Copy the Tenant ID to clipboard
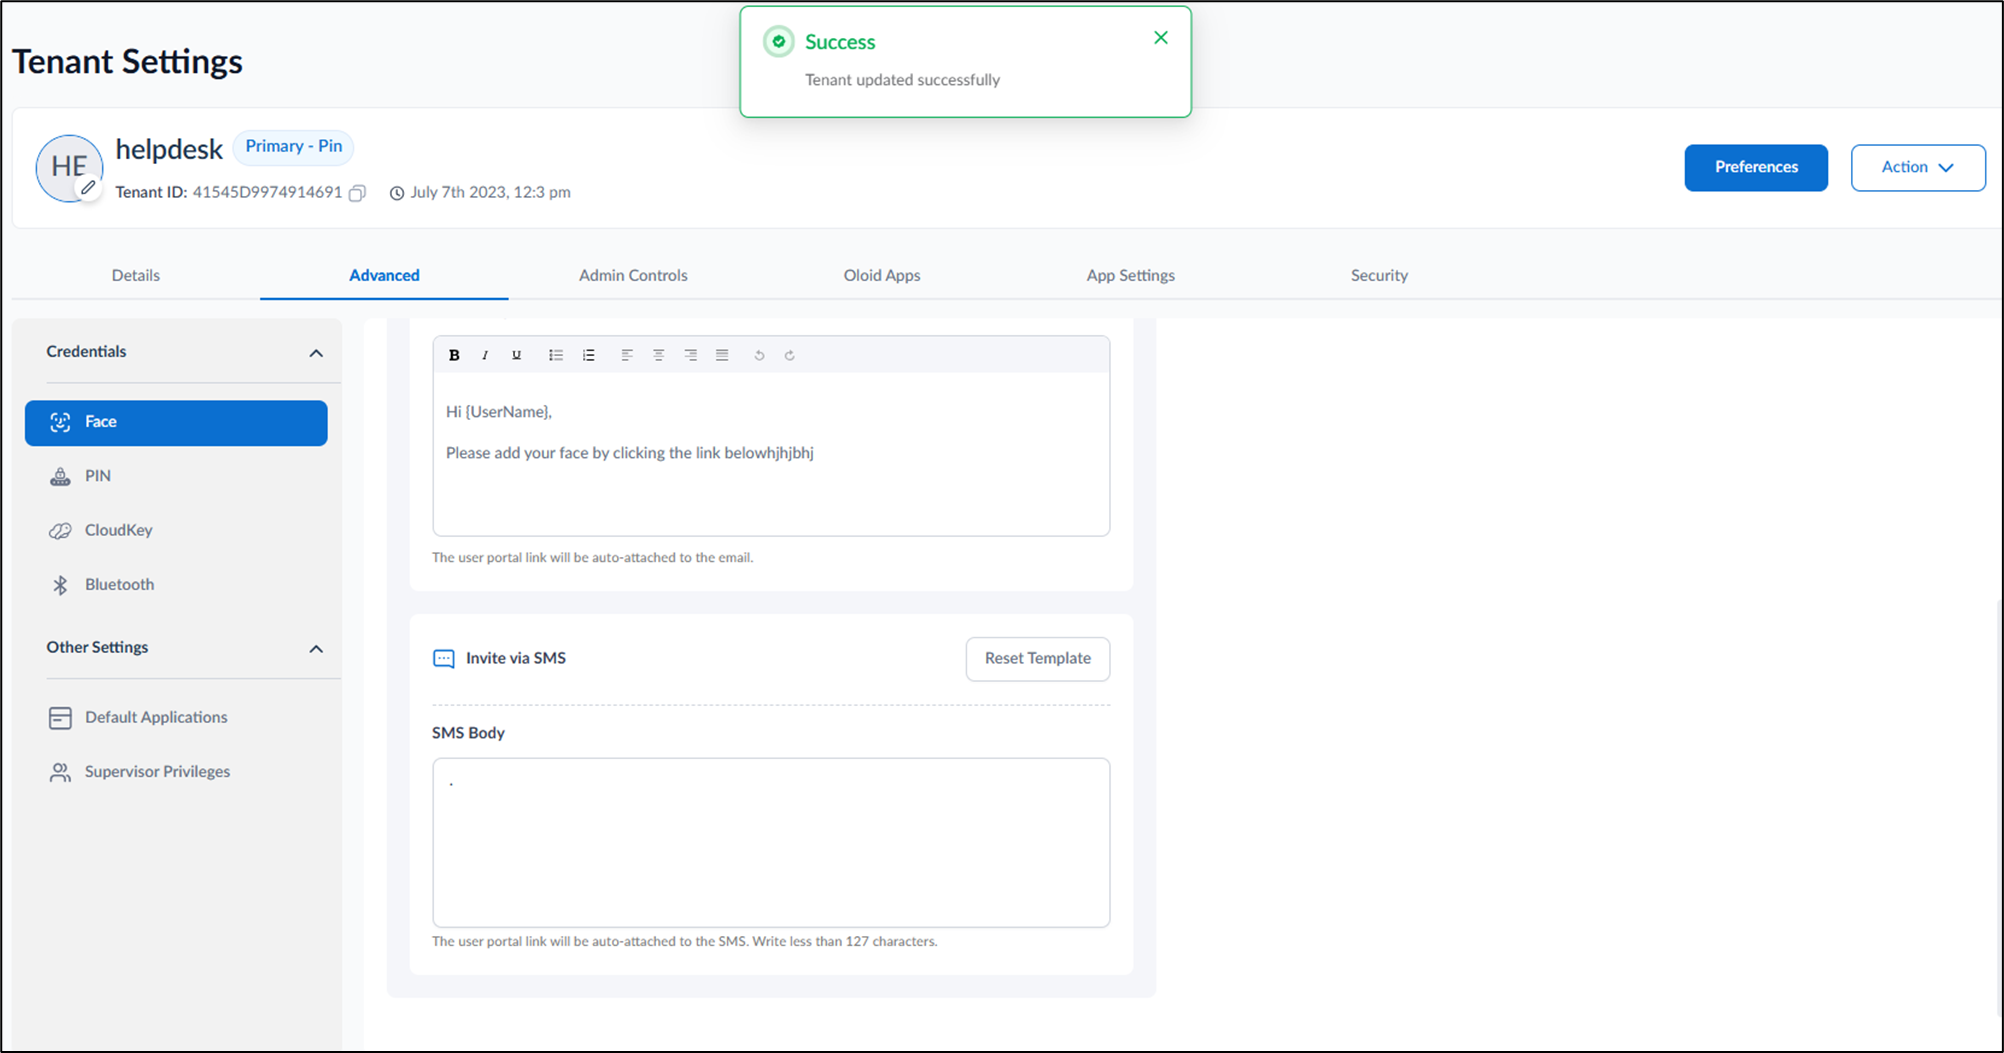This screenshot has height=1053, width=2004. click(357, 193)
